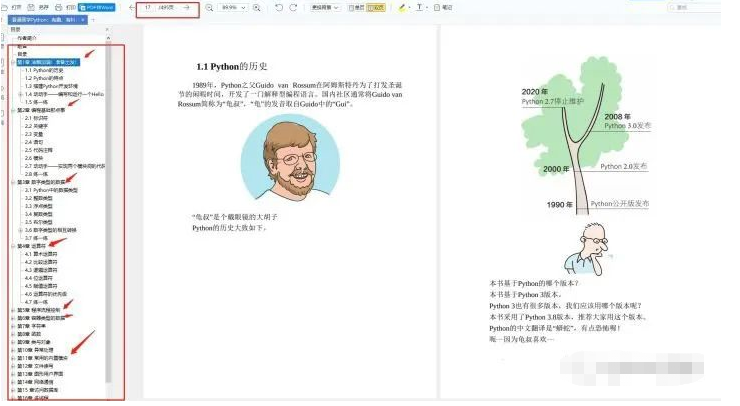Click the zoom out magnifier icon
Viewport: 740px width, 406px height.
coord(209,8)
